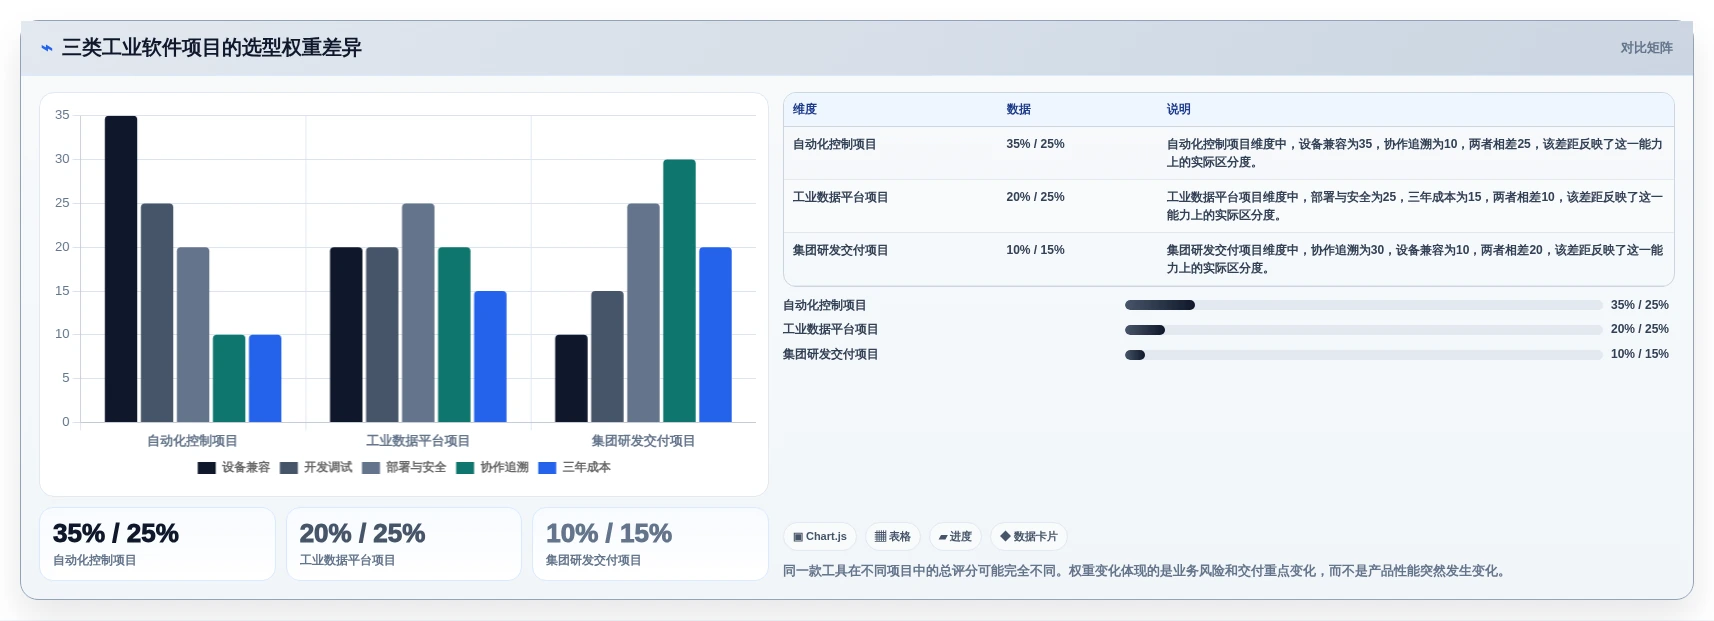Click the 集团研发交付项目 progress bar

tap(1363, 355)
